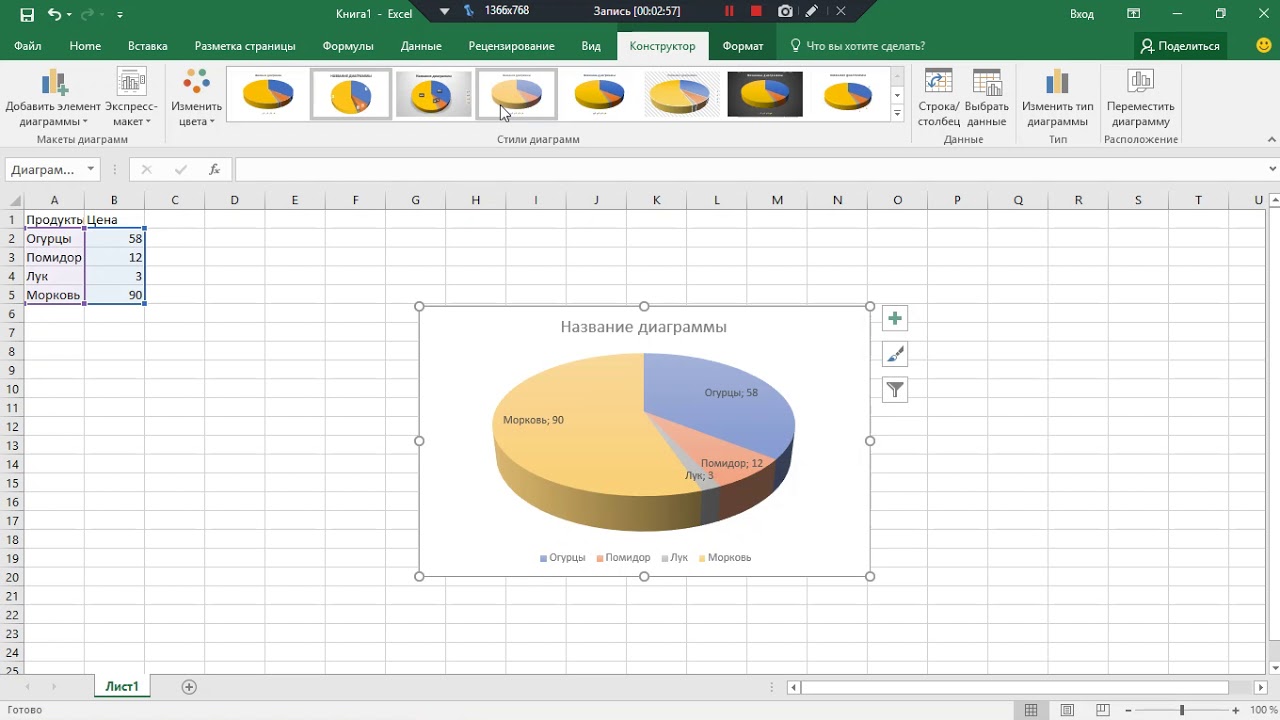Click the Chart Elements plus button
1280x720 pixels.
895,319
